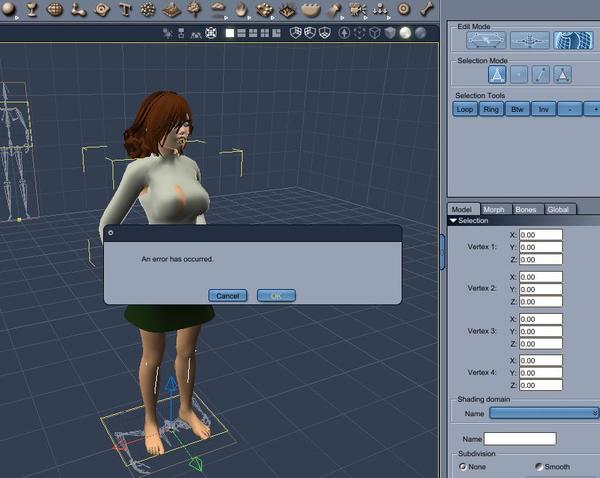Viewport: 600px width, 478px height.
Task: Set textured dark sphere display mode
Action: [x=420, y=33]
